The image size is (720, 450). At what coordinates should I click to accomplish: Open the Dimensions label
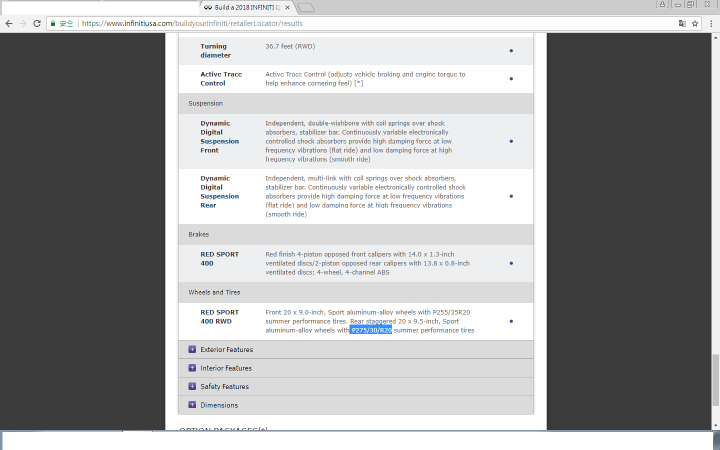219,405
